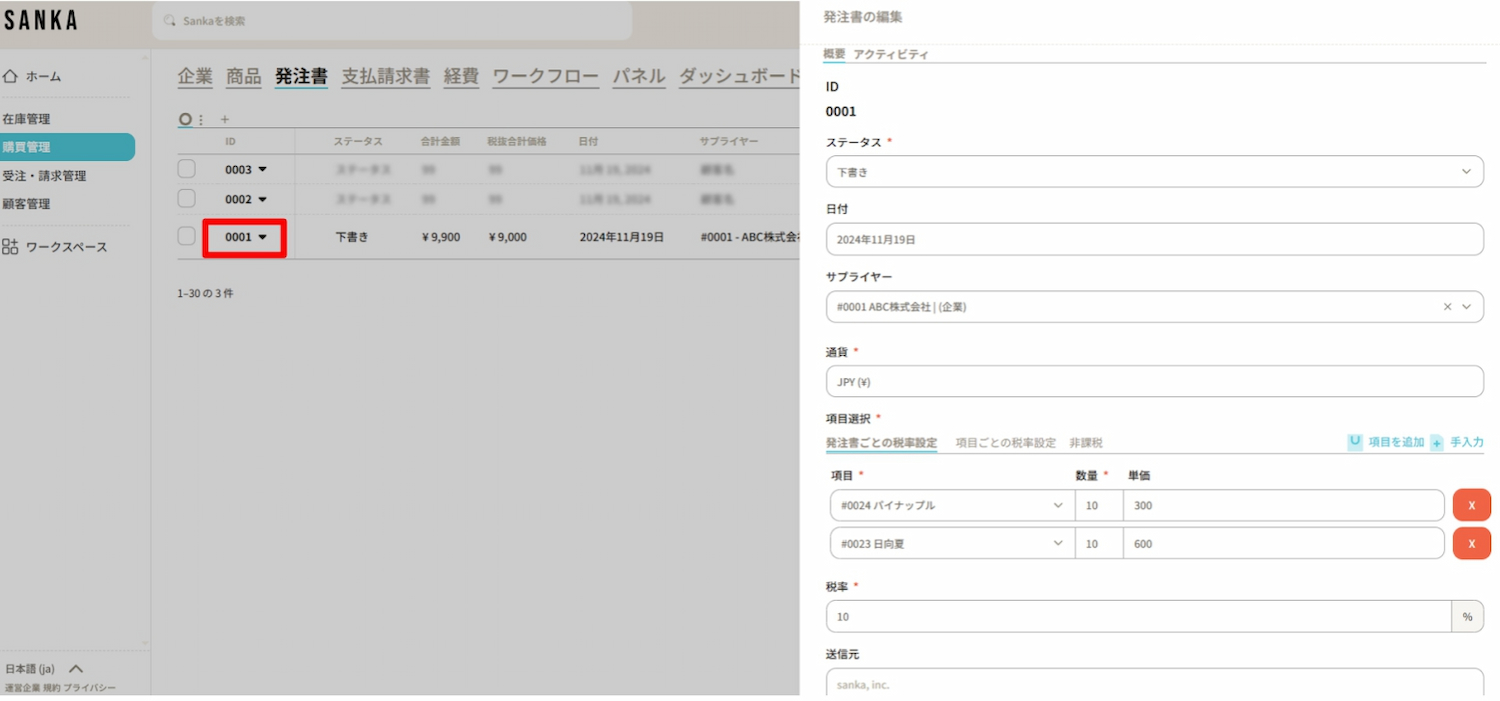This screenshot has width=1500, height=701.
Task: Remove the パイナップル item row
Action: coord(1471,506)
